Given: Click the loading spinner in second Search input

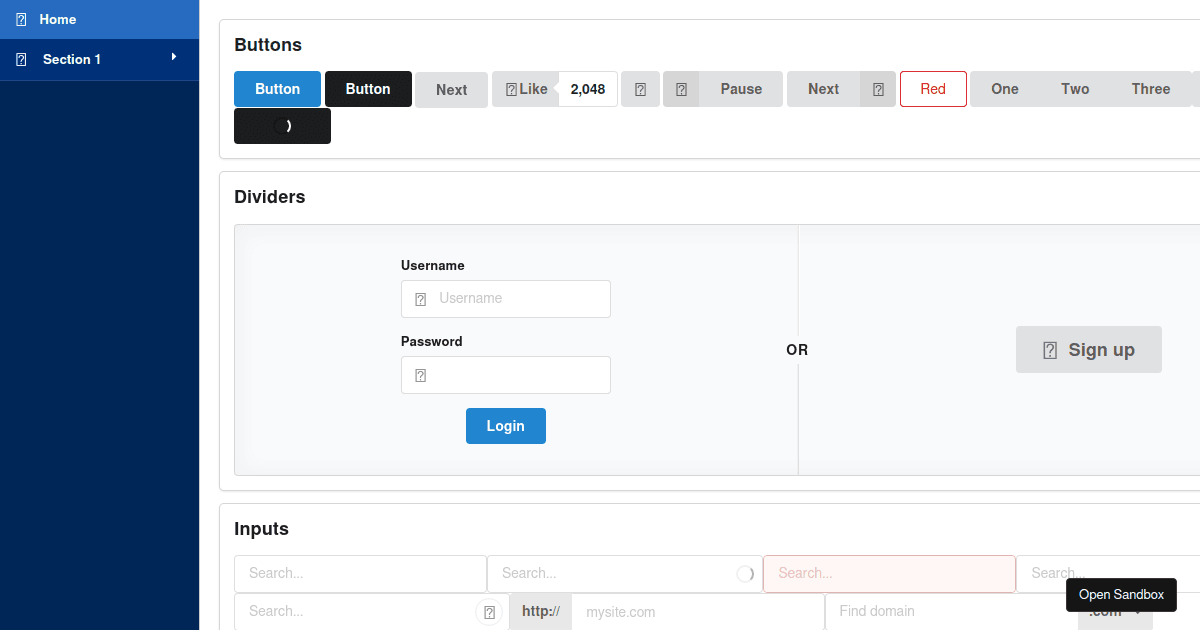Looking at the screenshot, I should (x=745, y=574).
